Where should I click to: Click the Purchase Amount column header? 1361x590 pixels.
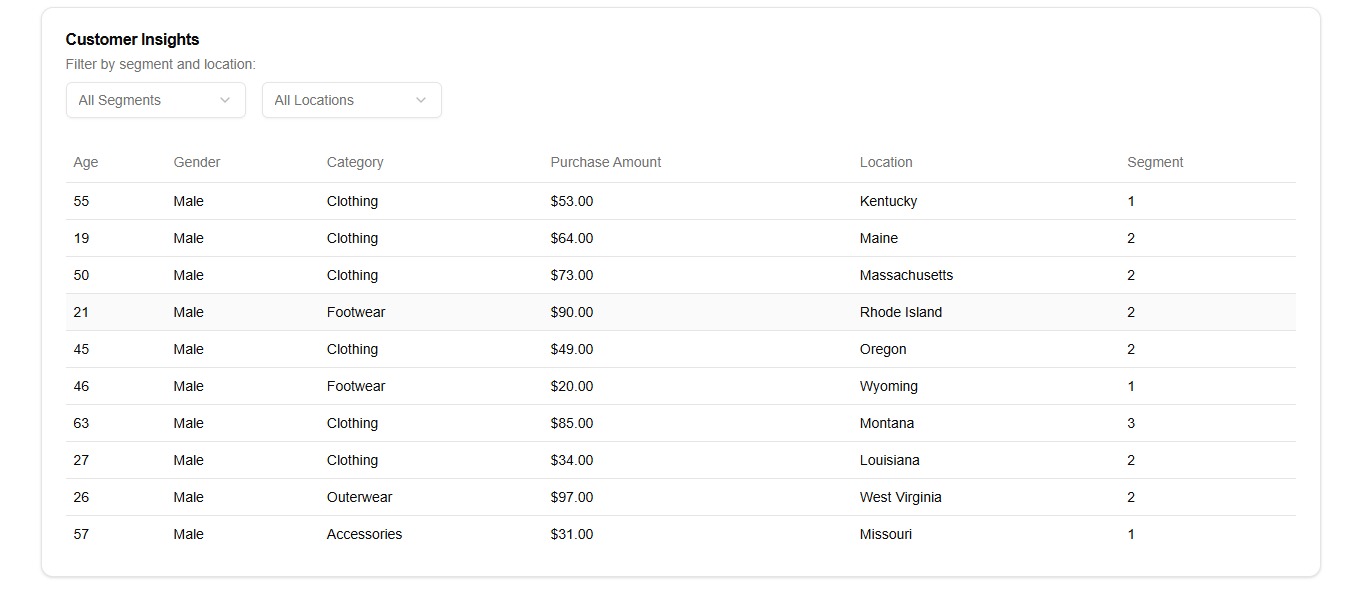pos(606,162)
